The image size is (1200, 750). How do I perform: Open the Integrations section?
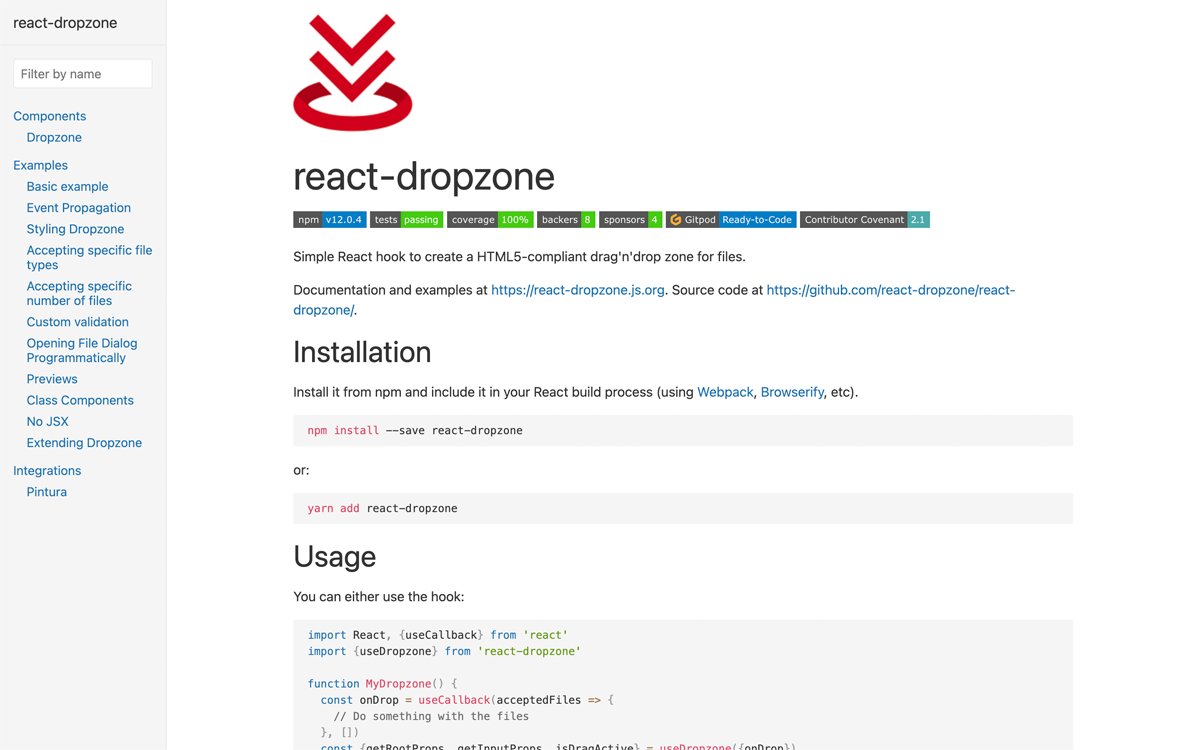47,470
